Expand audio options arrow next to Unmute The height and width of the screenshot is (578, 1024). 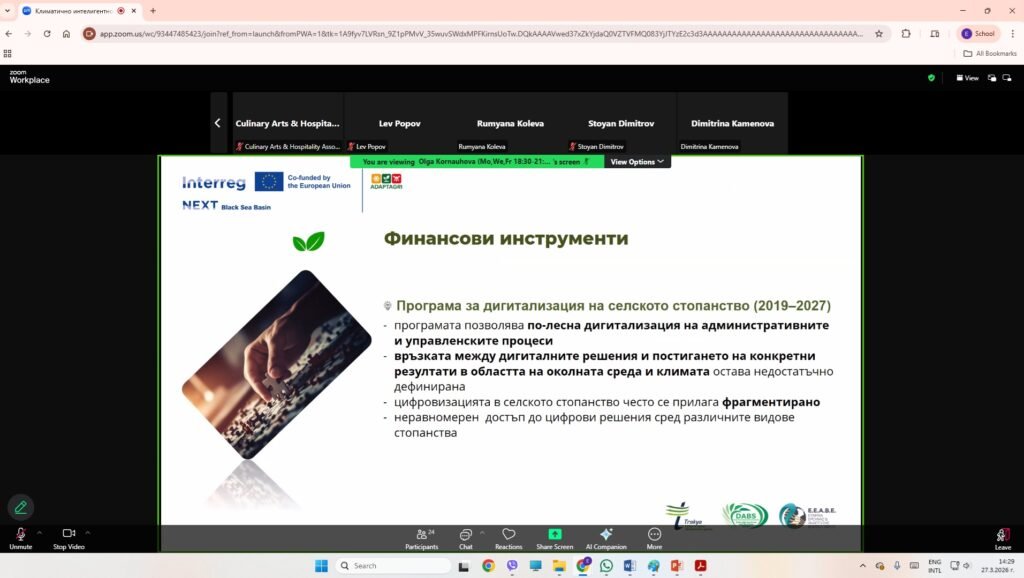click(40, 532)
